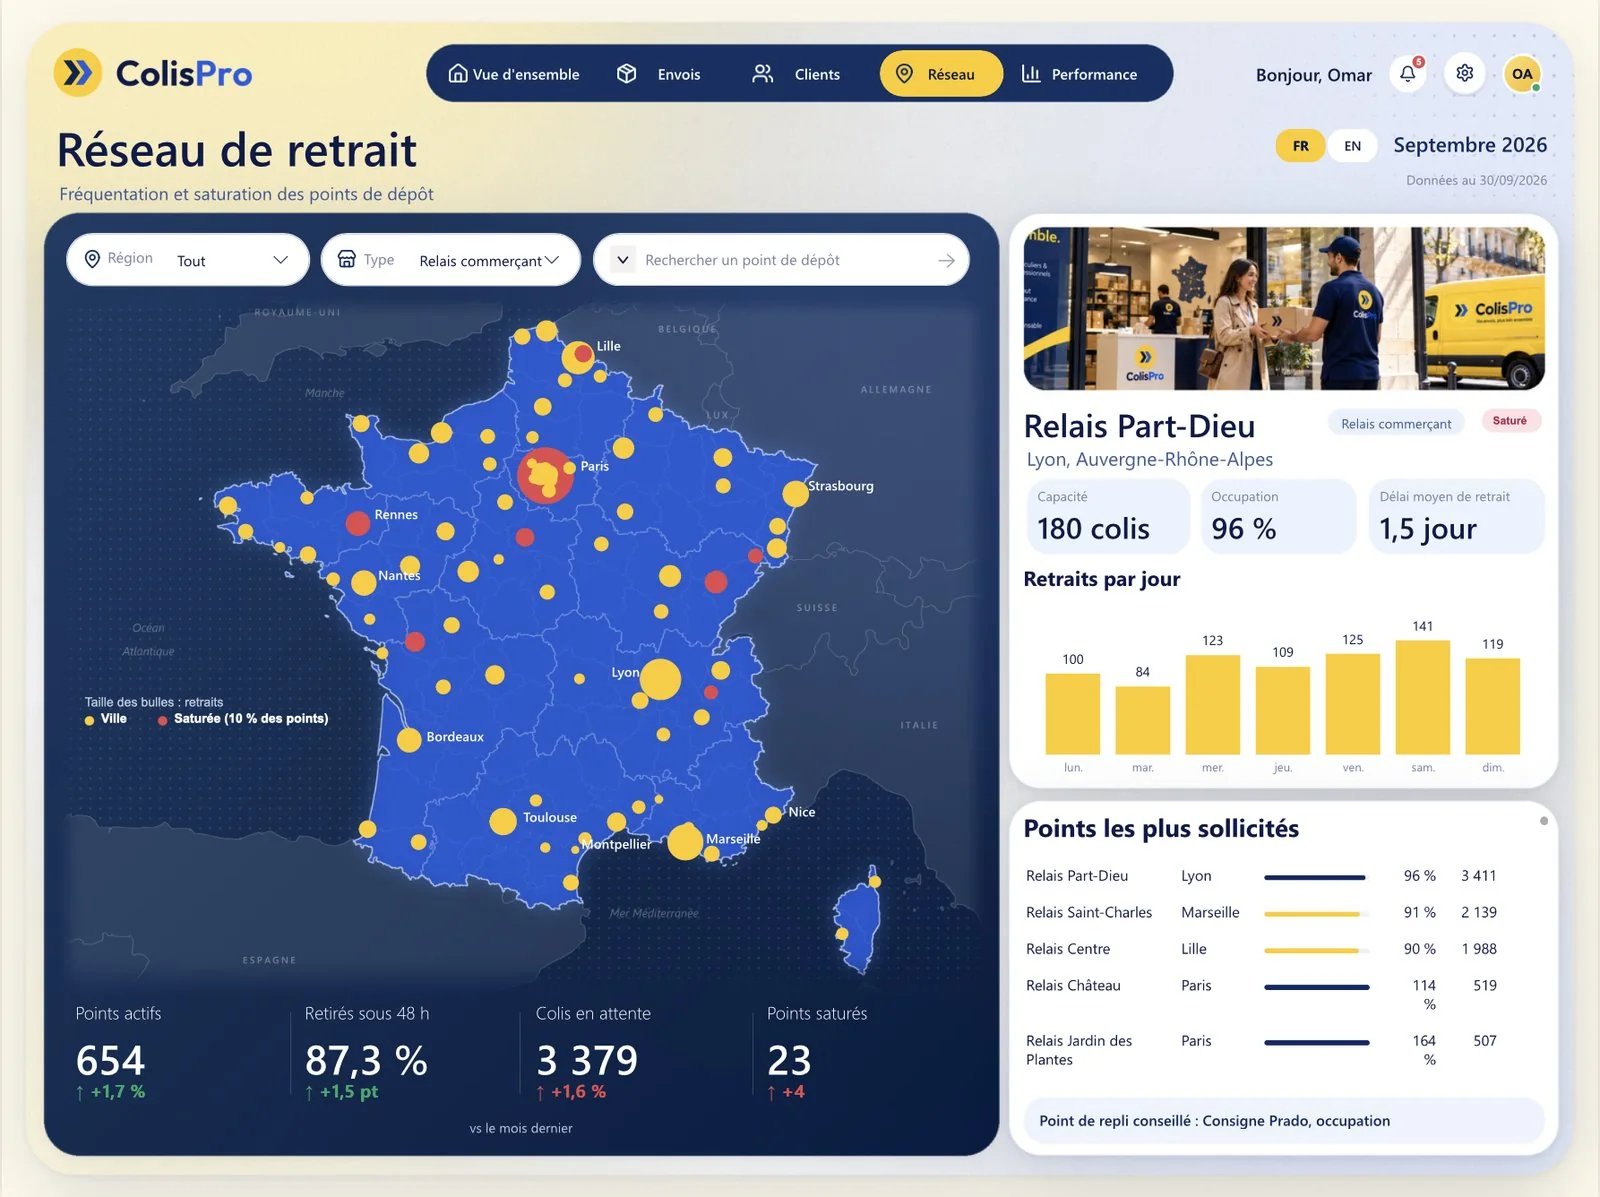Go to Vue d'ensemble tab
Viewport: 1600px width, 1197px height.
[514, 74]
